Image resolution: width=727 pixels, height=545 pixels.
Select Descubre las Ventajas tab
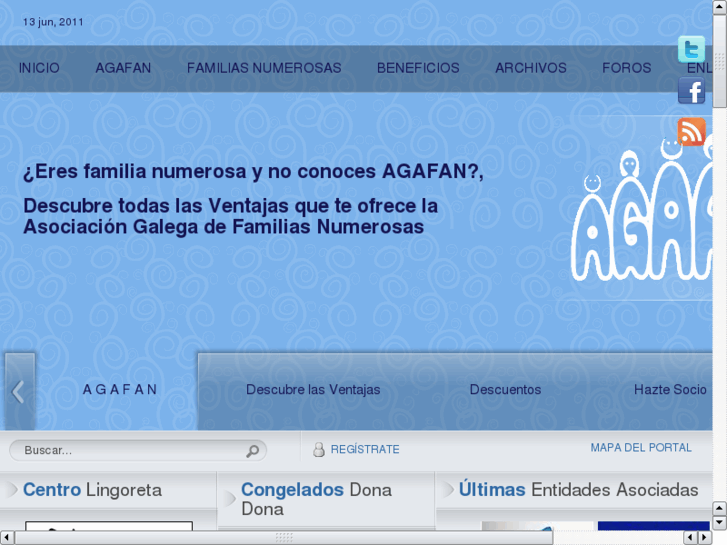point(313,390)
